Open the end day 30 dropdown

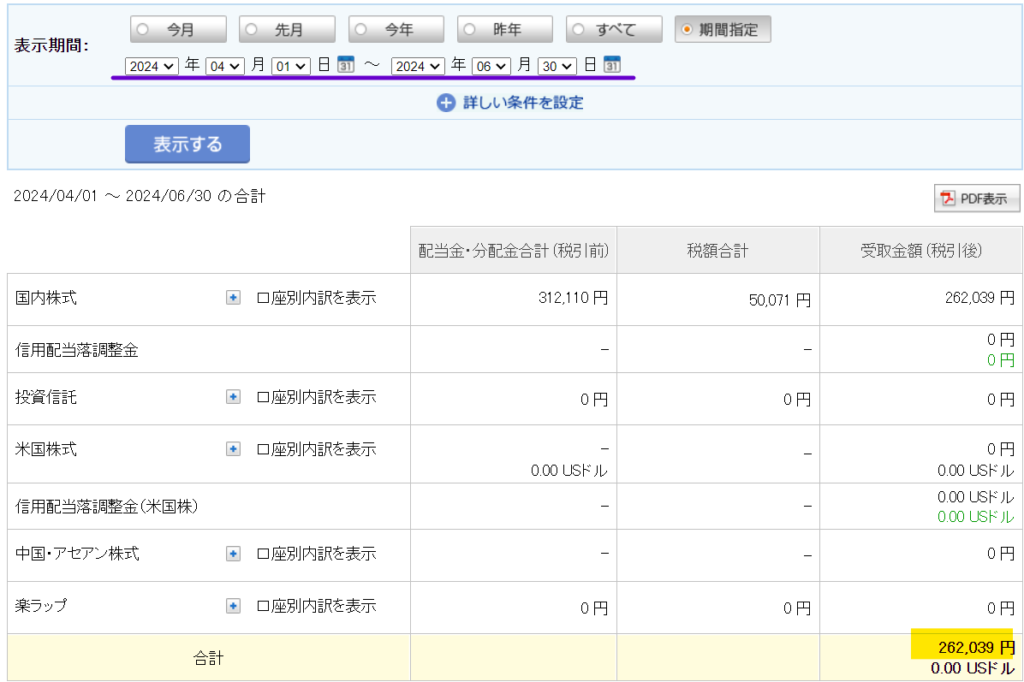557,66
